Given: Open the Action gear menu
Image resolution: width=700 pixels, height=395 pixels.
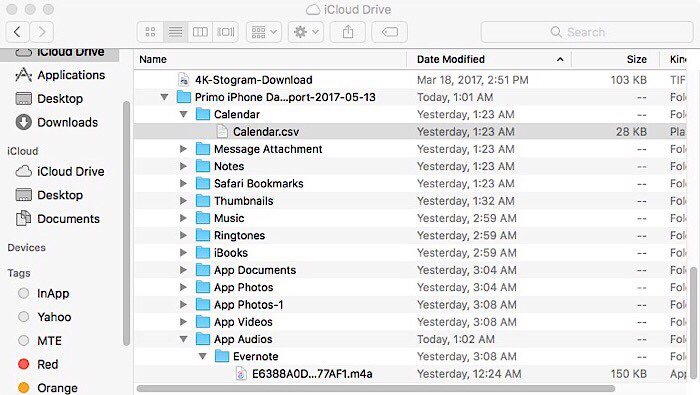Looking at the screenshot, I should pos(306,32).
